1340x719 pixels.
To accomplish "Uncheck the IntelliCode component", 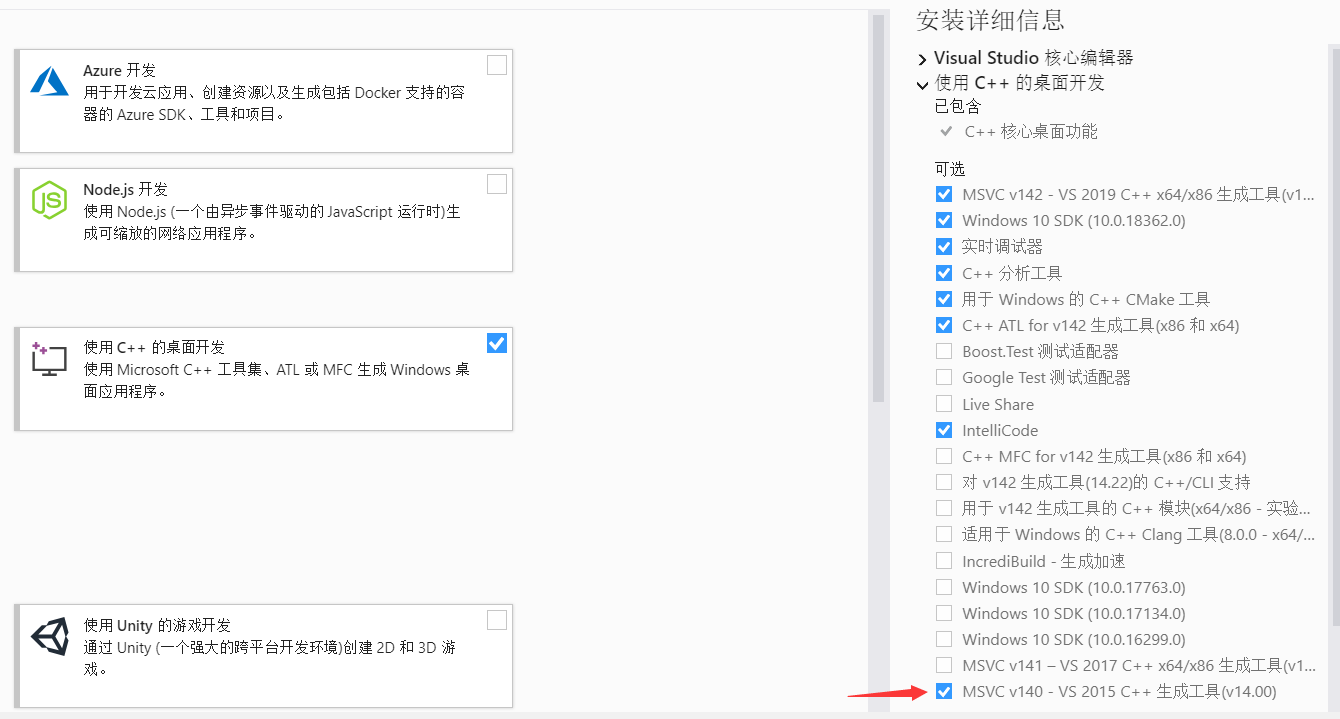I will (x=944, y=430).
